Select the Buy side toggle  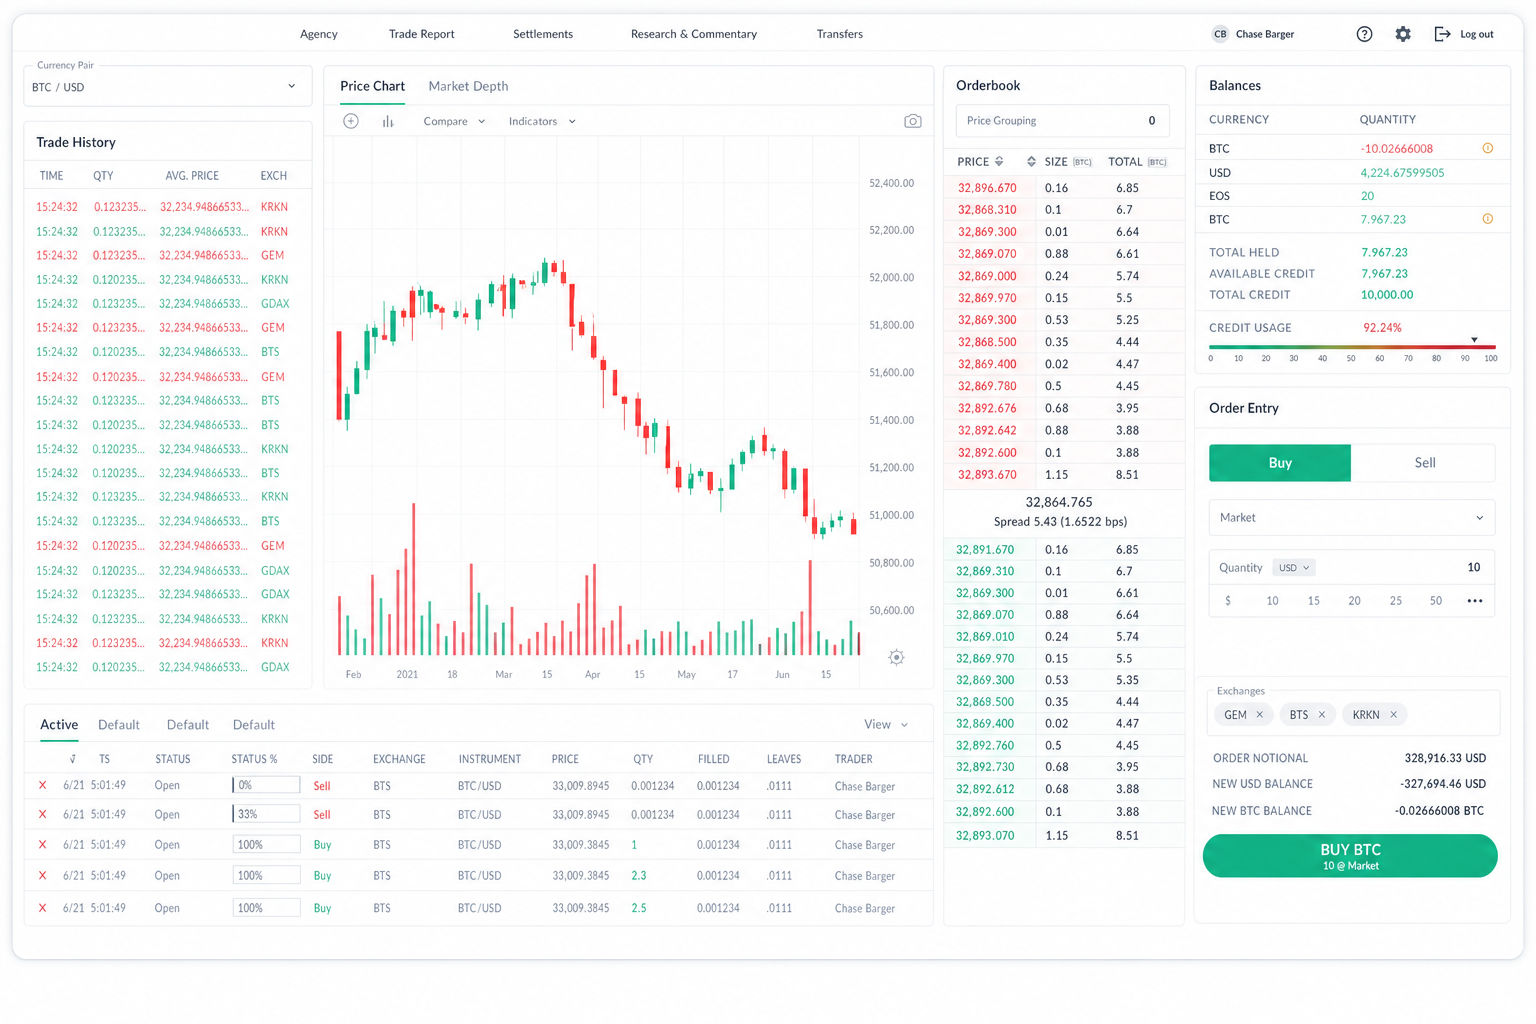point(1280,463)
